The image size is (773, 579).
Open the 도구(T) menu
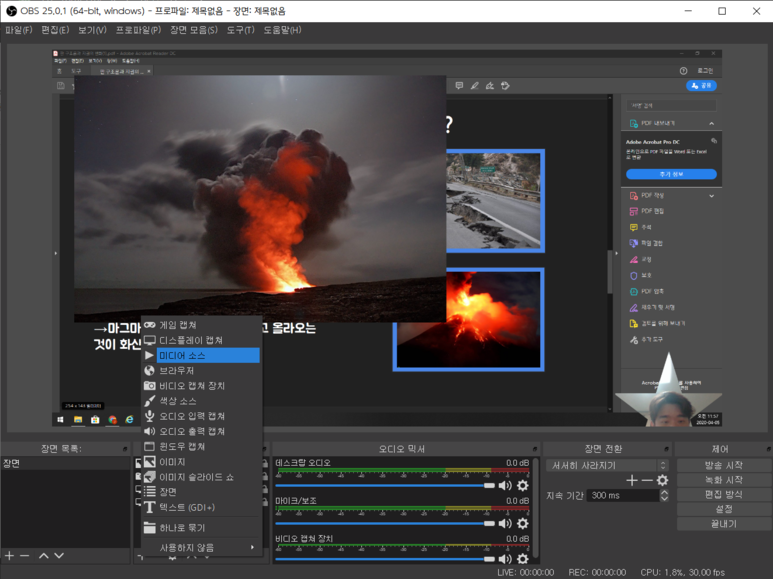point(241,30)
